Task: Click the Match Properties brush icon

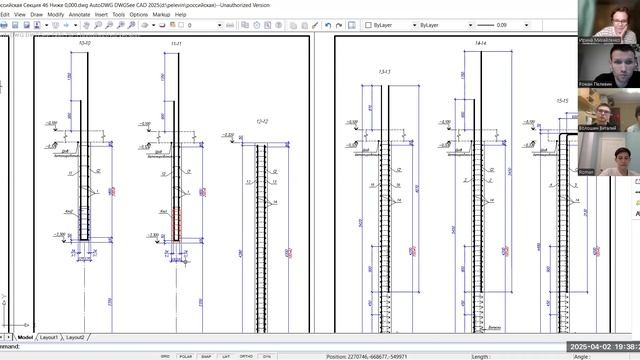Action: (315, 25)
